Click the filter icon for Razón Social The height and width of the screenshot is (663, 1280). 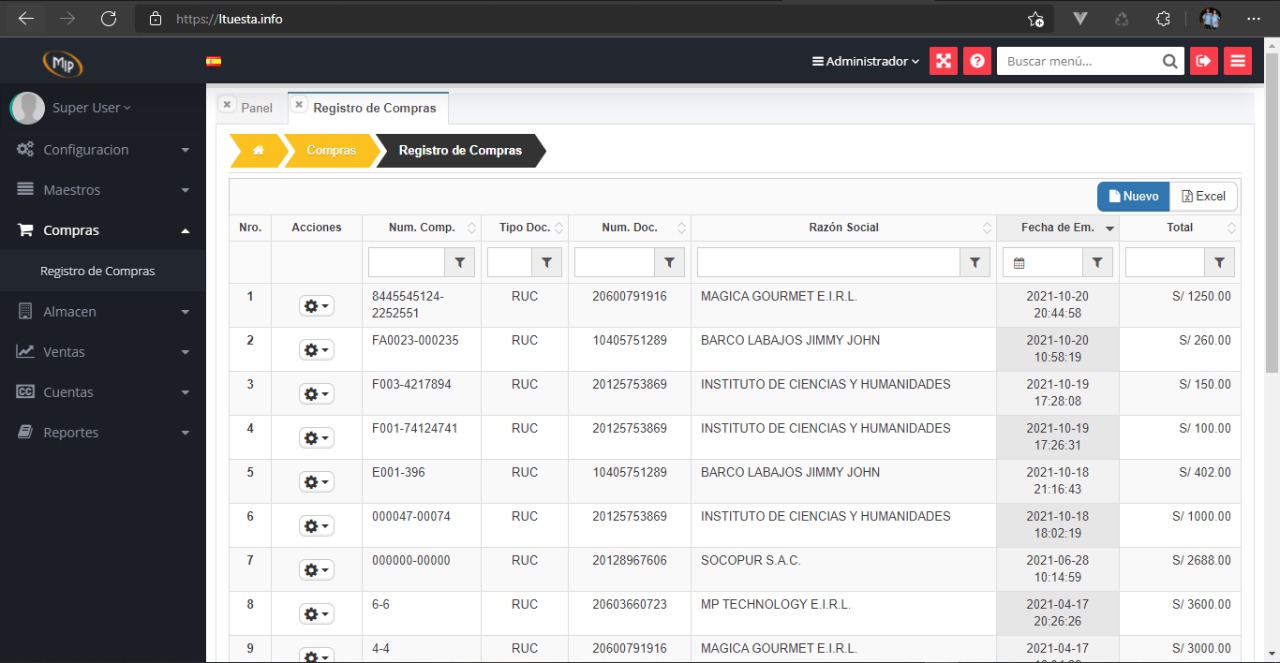click(x=975, y=262)
